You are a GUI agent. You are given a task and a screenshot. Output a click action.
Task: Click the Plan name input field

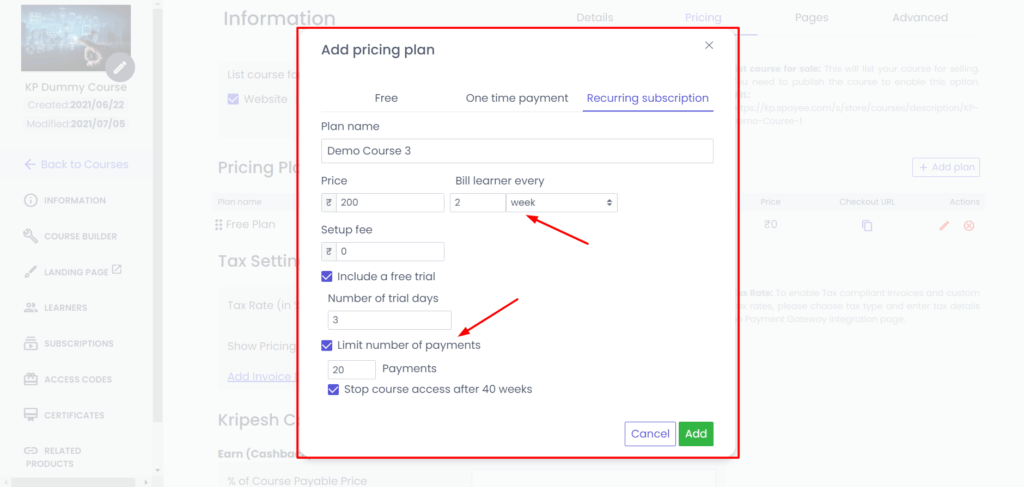click(x=517, y=151)
